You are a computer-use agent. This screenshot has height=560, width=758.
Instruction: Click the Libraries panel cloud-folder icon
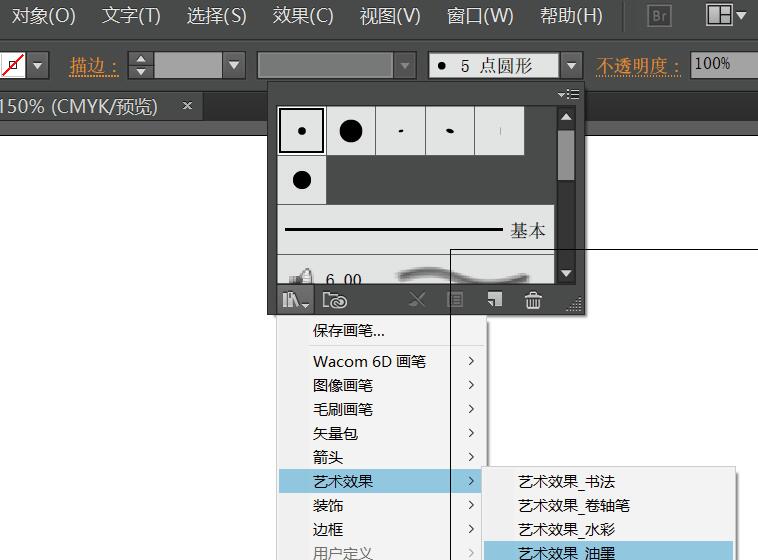coord(335,300)
